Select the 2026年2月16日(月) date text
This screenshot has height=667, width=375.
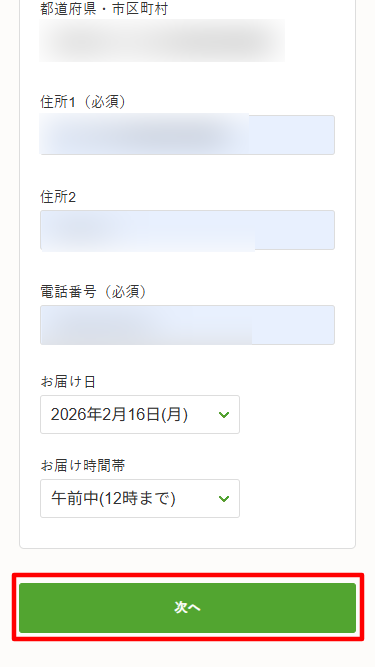click(119, 415)
